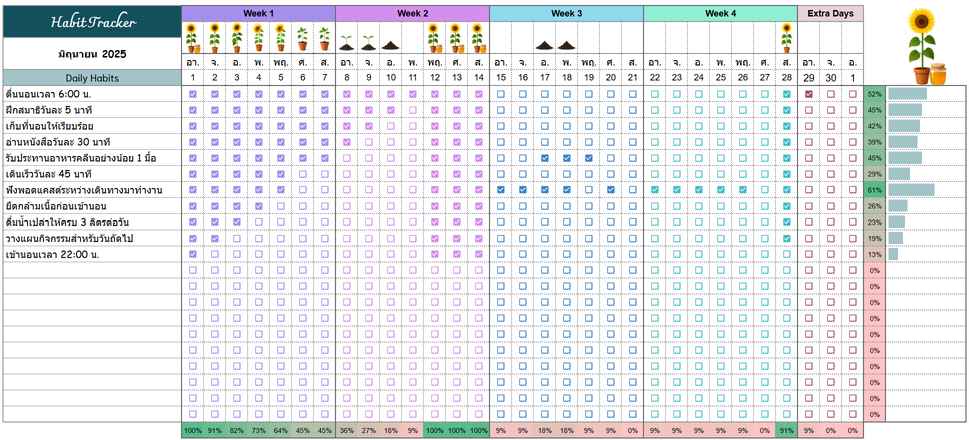Click the Week 3 header
The image size is (969, 440).
click(x=566, y=14)
